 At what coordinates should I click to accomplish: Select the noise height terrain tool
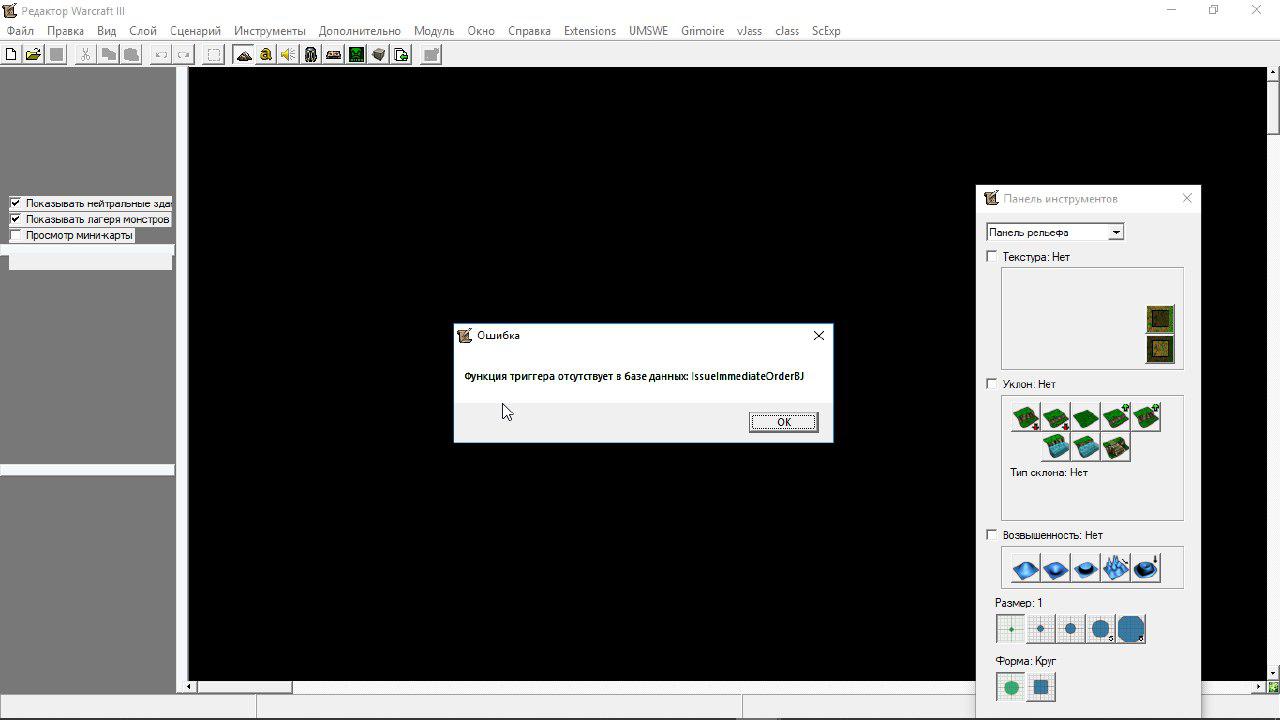(x=1116, y=569)
